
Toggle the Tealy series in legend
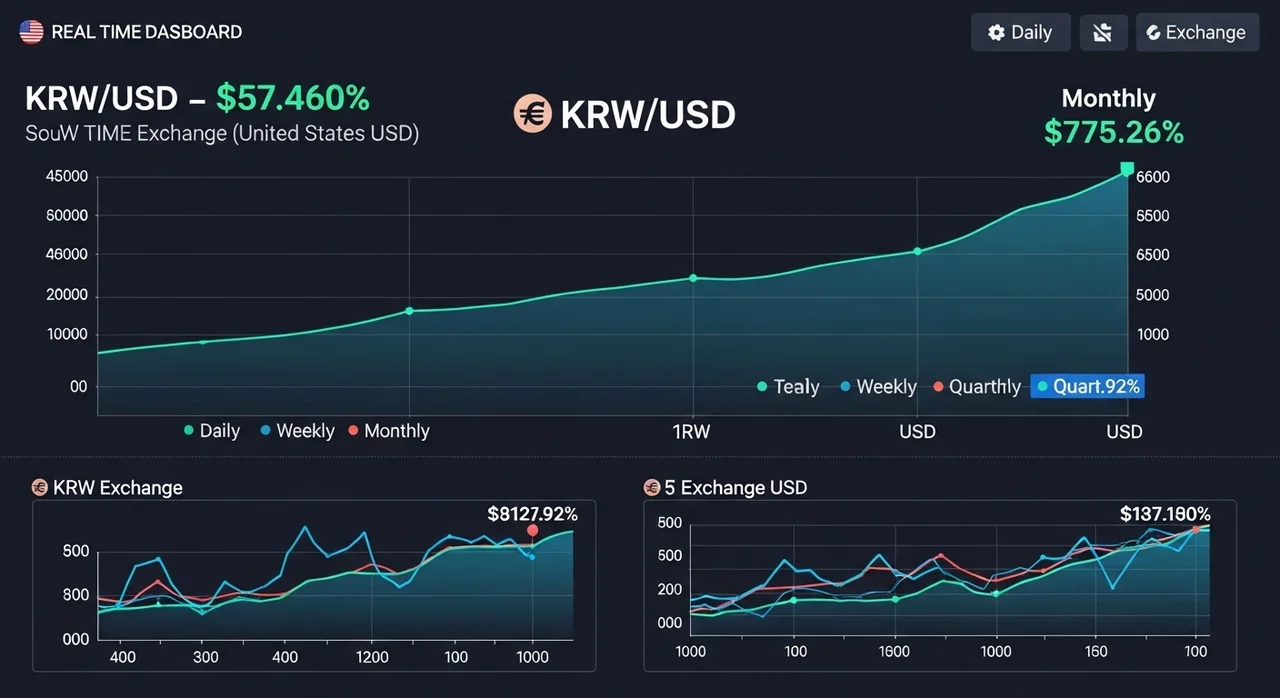tap(788, 387)
